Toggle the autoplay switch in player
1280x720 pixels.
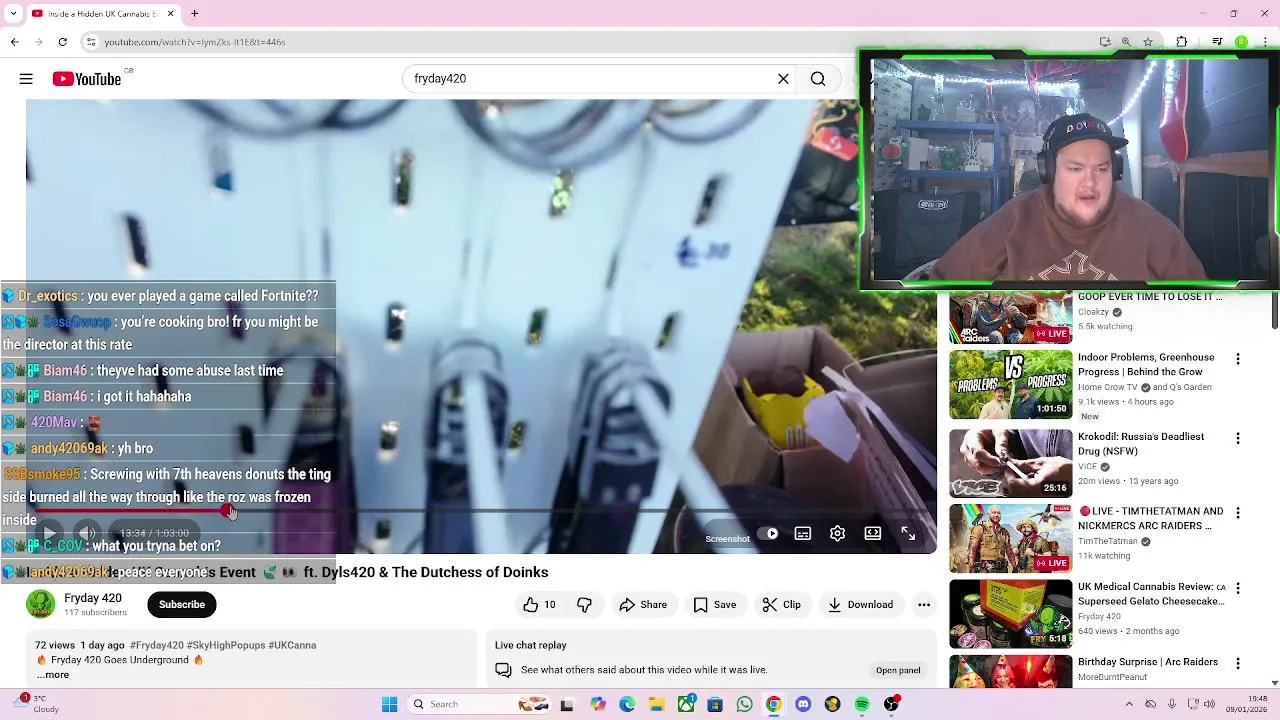768,534
